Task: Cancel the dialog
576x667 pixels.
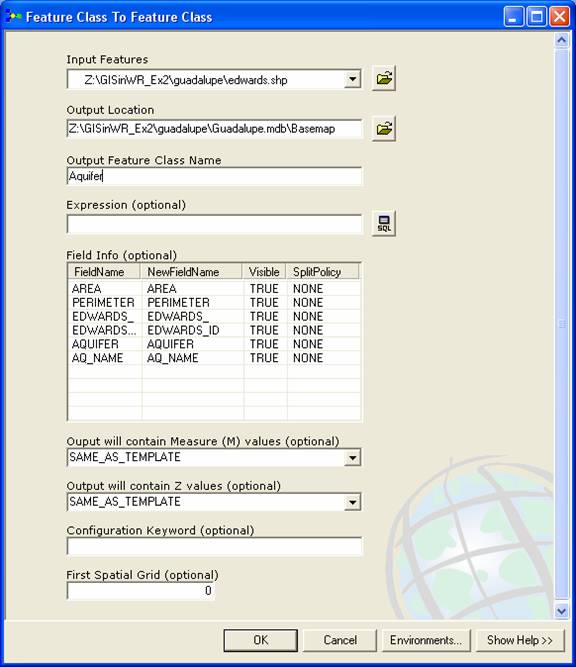Action: click(339, 640)
